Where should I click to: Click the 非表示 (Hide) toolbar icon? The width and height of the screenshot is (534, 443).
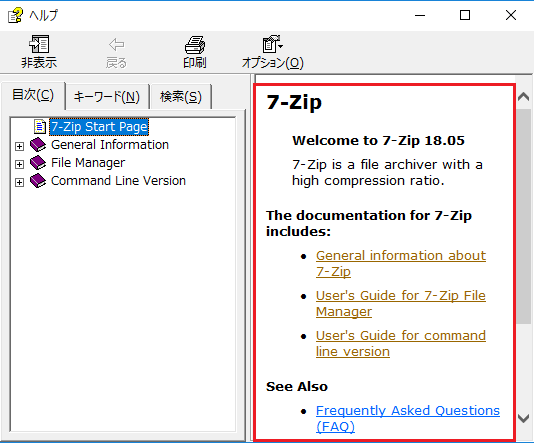click(x=39, y=44)
